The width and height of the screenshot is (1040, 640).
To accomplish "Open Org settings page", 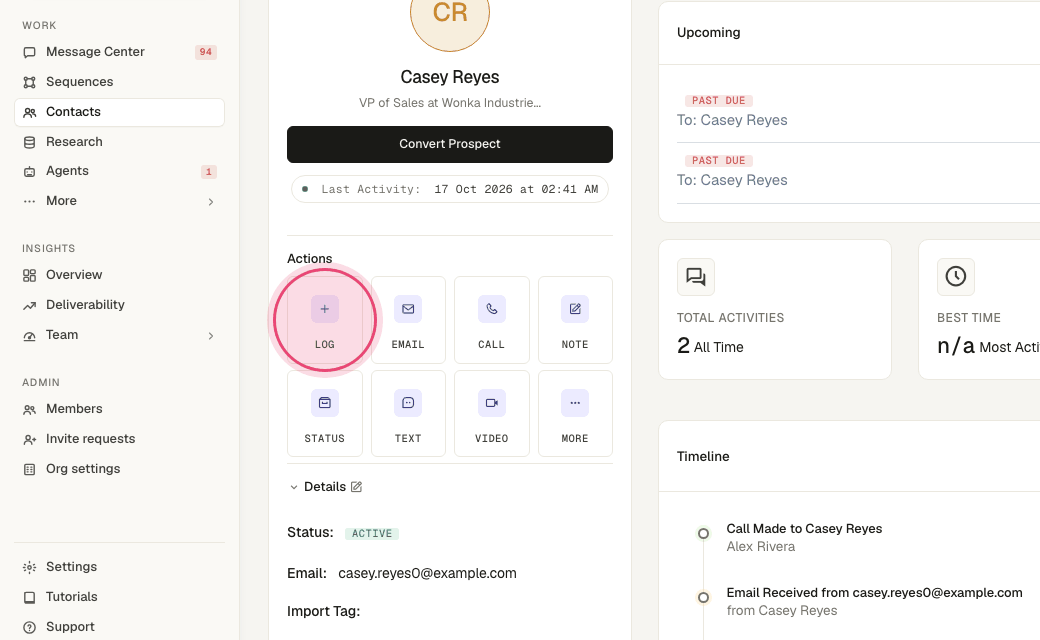I will coord(119,469).
